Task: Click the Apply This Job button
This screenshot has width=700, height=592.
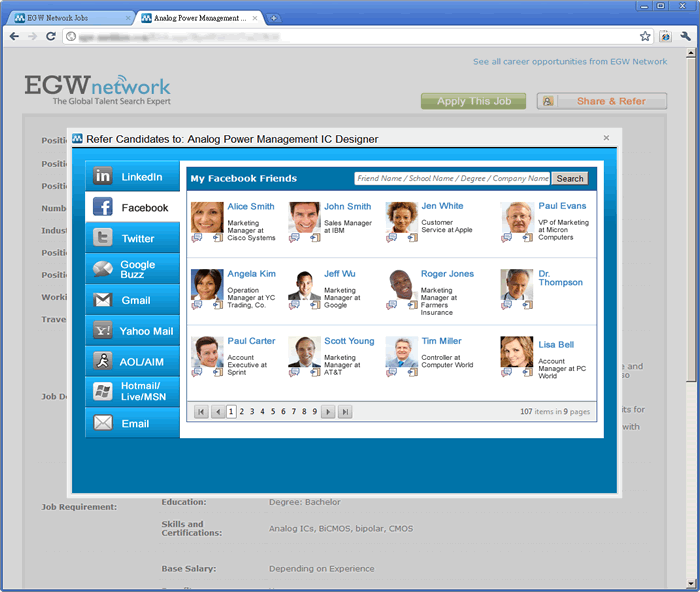Action: click(473, 101)
